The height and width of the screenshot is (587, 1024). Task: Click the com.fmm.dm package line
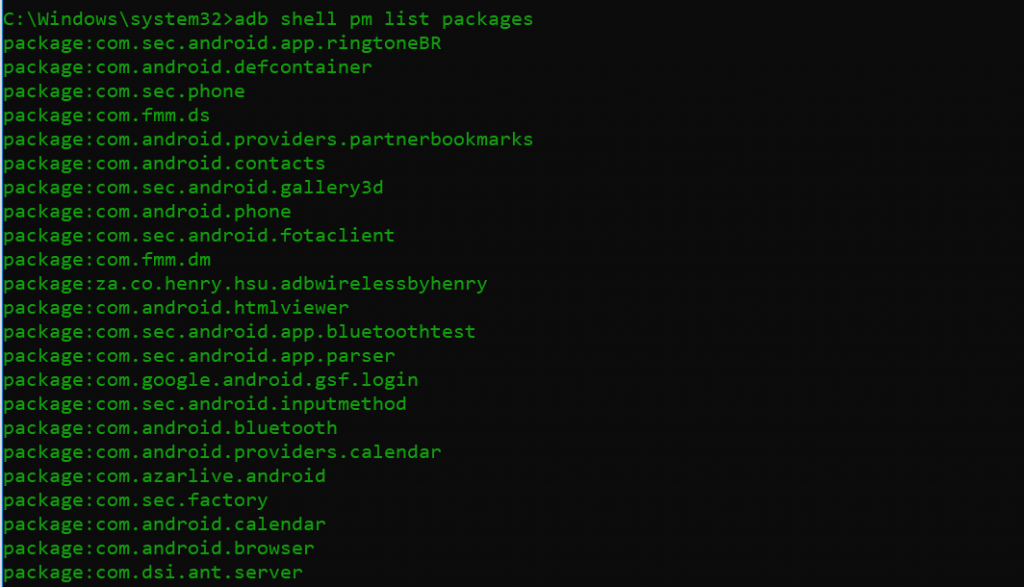(107, 260)
